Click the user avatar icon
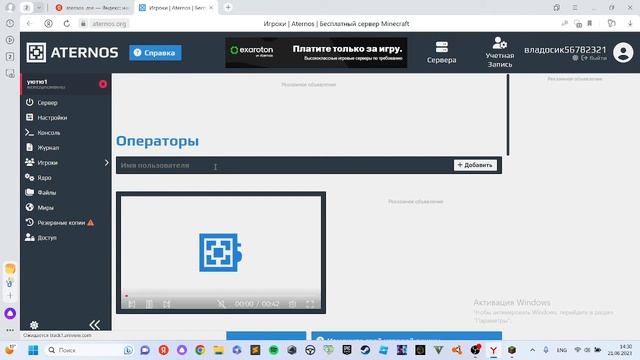Screen dimensions: 640x360 point(623,53)
